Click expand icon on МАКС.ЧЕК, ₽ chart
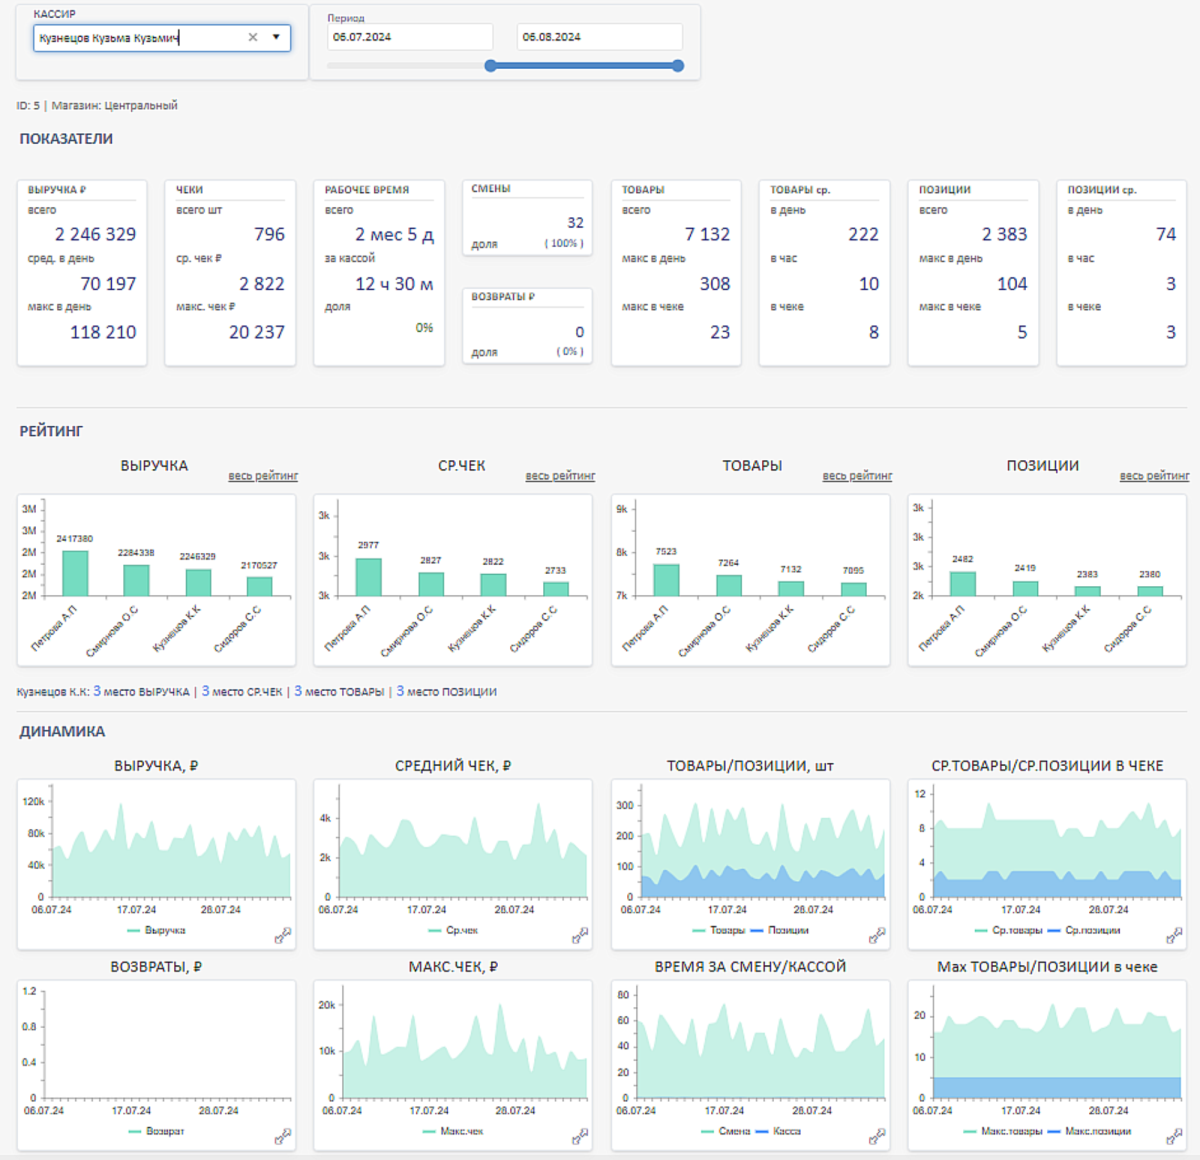Image resolution: width=1200 pixels, height=1160 pixels. pos(580,1137)
